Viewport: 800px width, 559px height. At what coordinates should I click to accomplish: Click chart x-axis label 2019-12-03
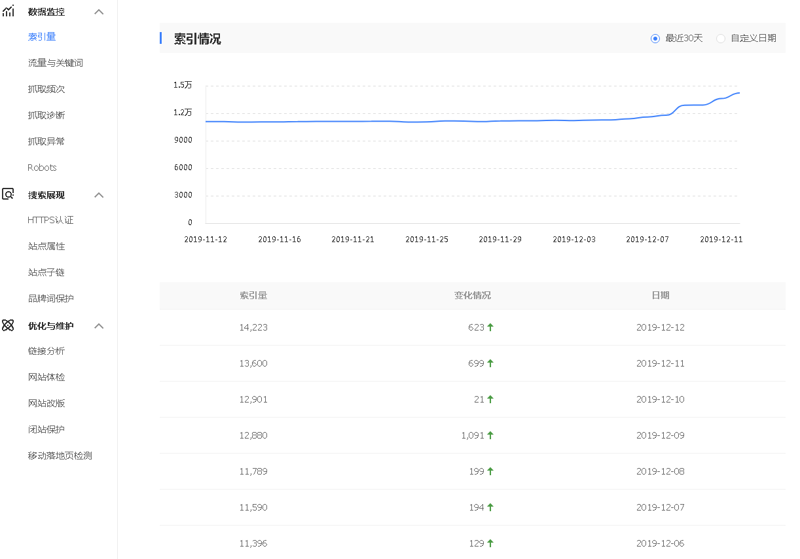point(574,239)
